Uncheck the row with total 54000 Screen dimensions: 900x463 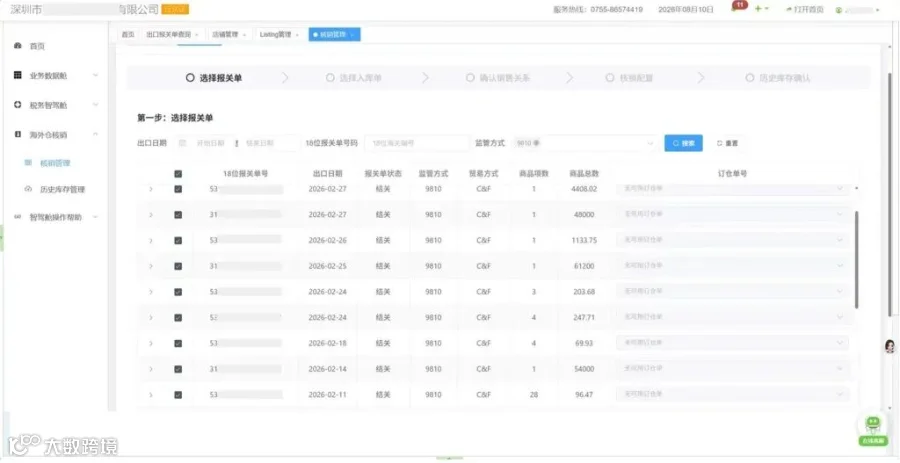tap(178, 369)
